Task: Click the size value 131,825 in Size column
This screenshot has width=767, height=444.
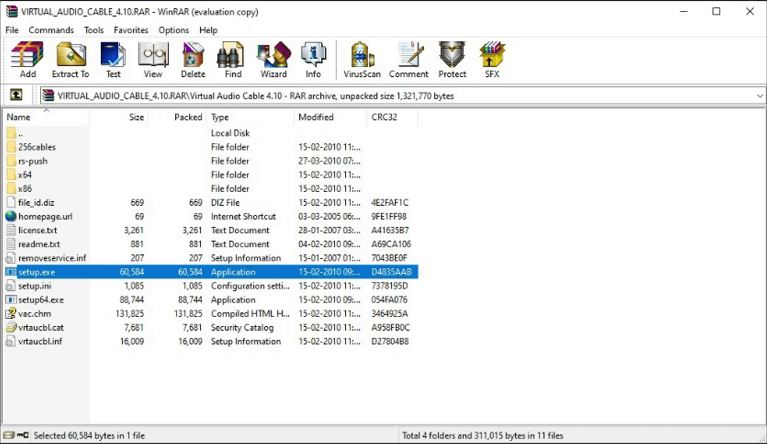Action: (130, 313)
